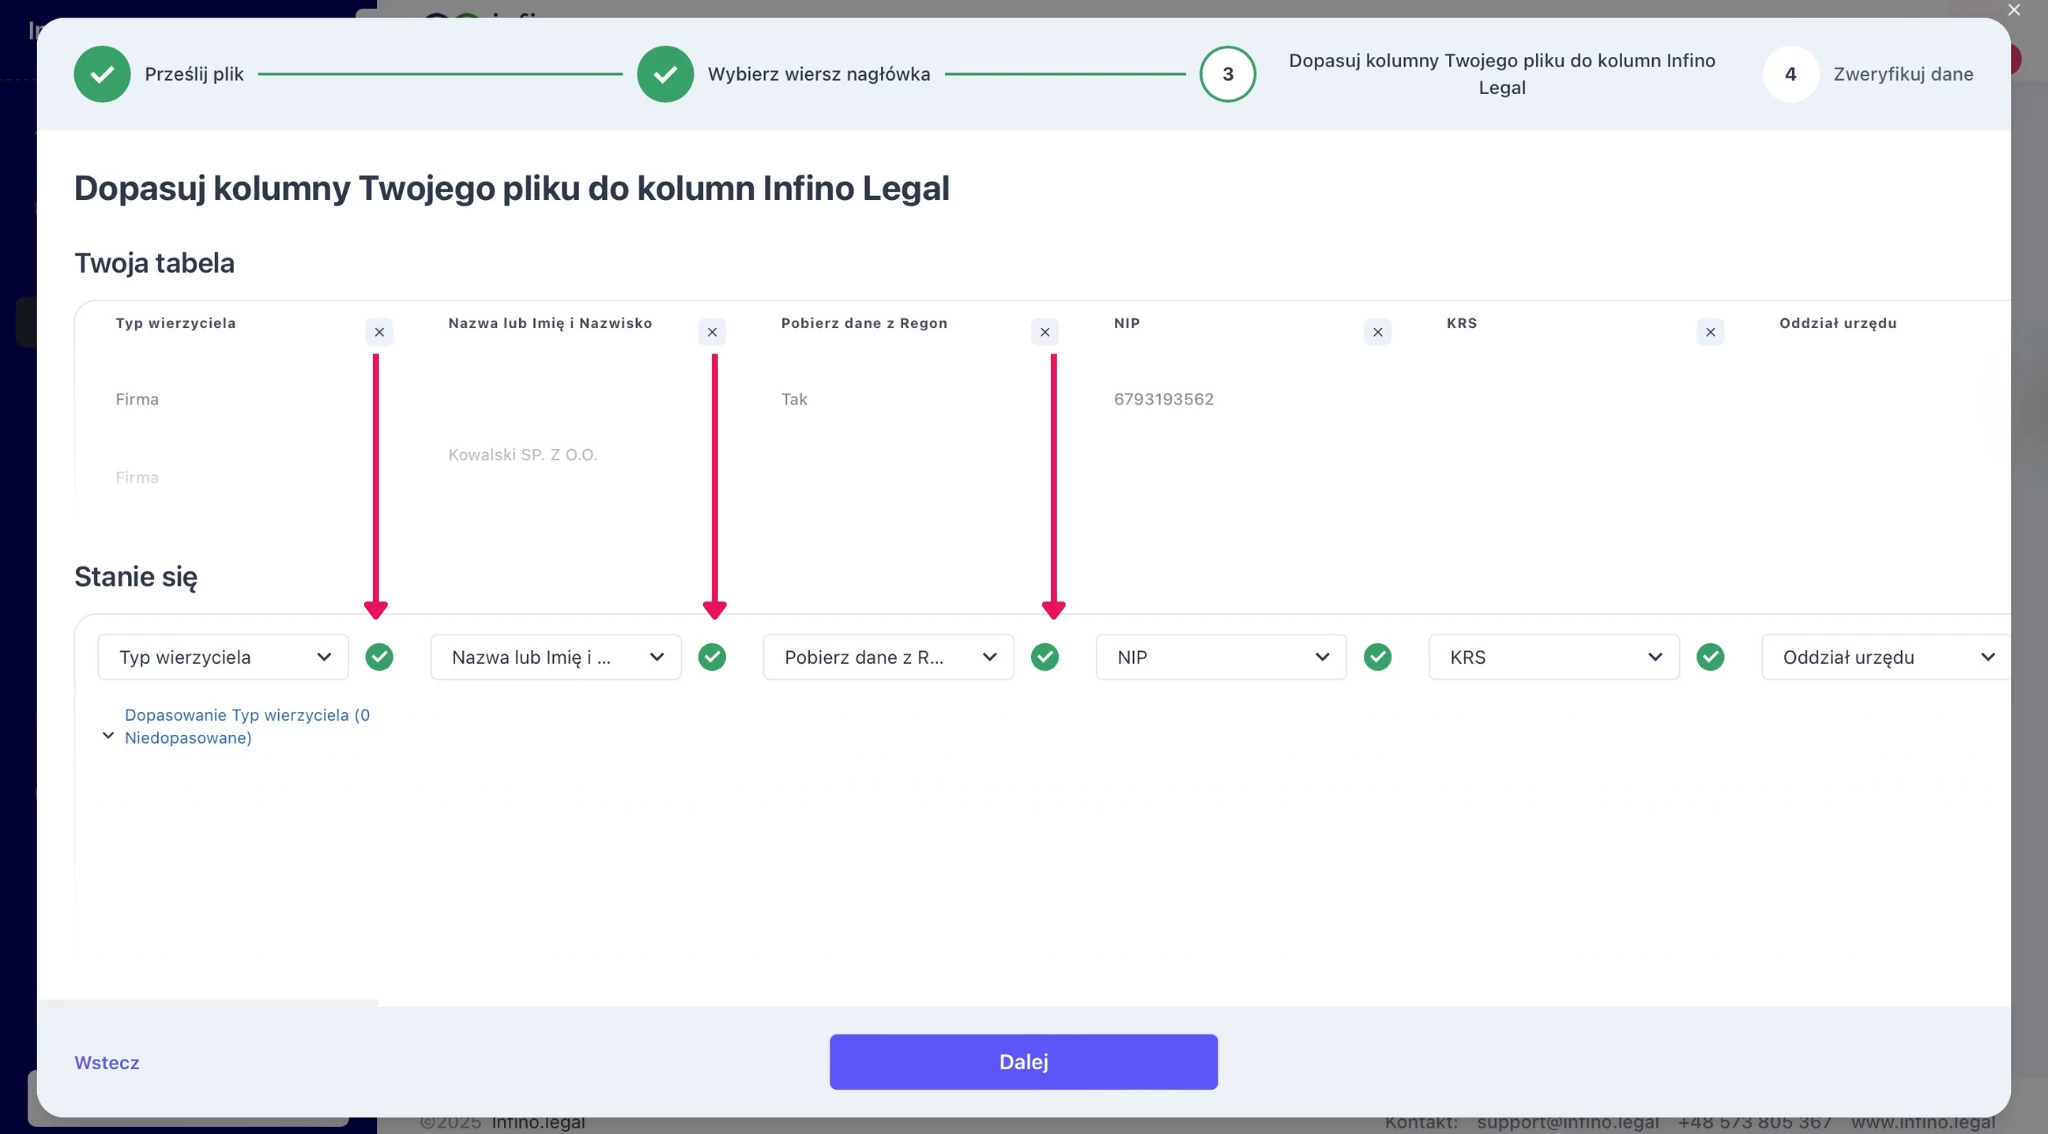Screen dimensions: 2048x1134
Task: Go to Wybierz wiersz nagłówka step
Action: 665,74
